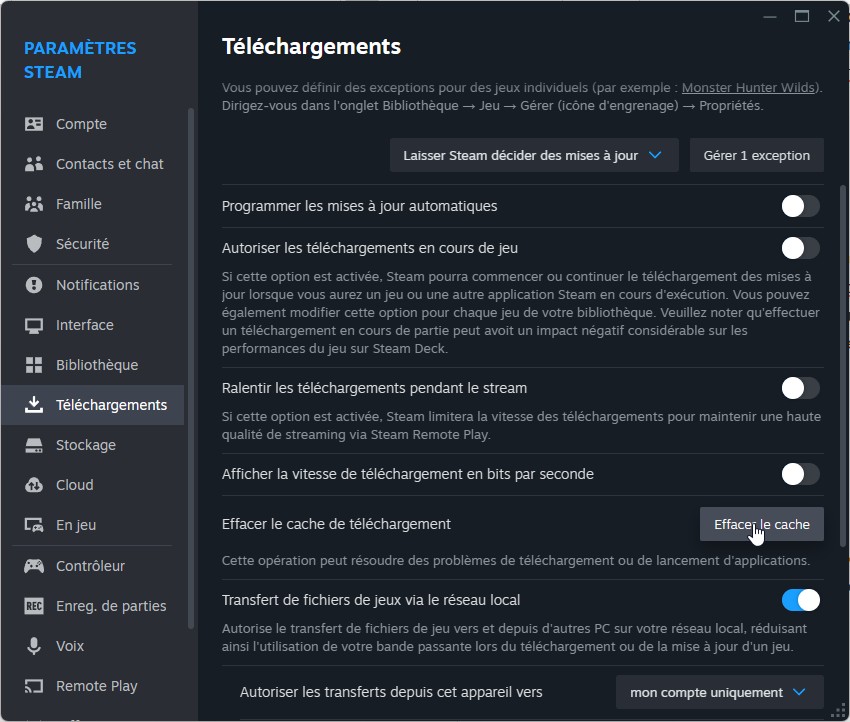Screen dimensions: 850x722
Task: Select the Stockage storage icon
Action: [x=34, y=444]
